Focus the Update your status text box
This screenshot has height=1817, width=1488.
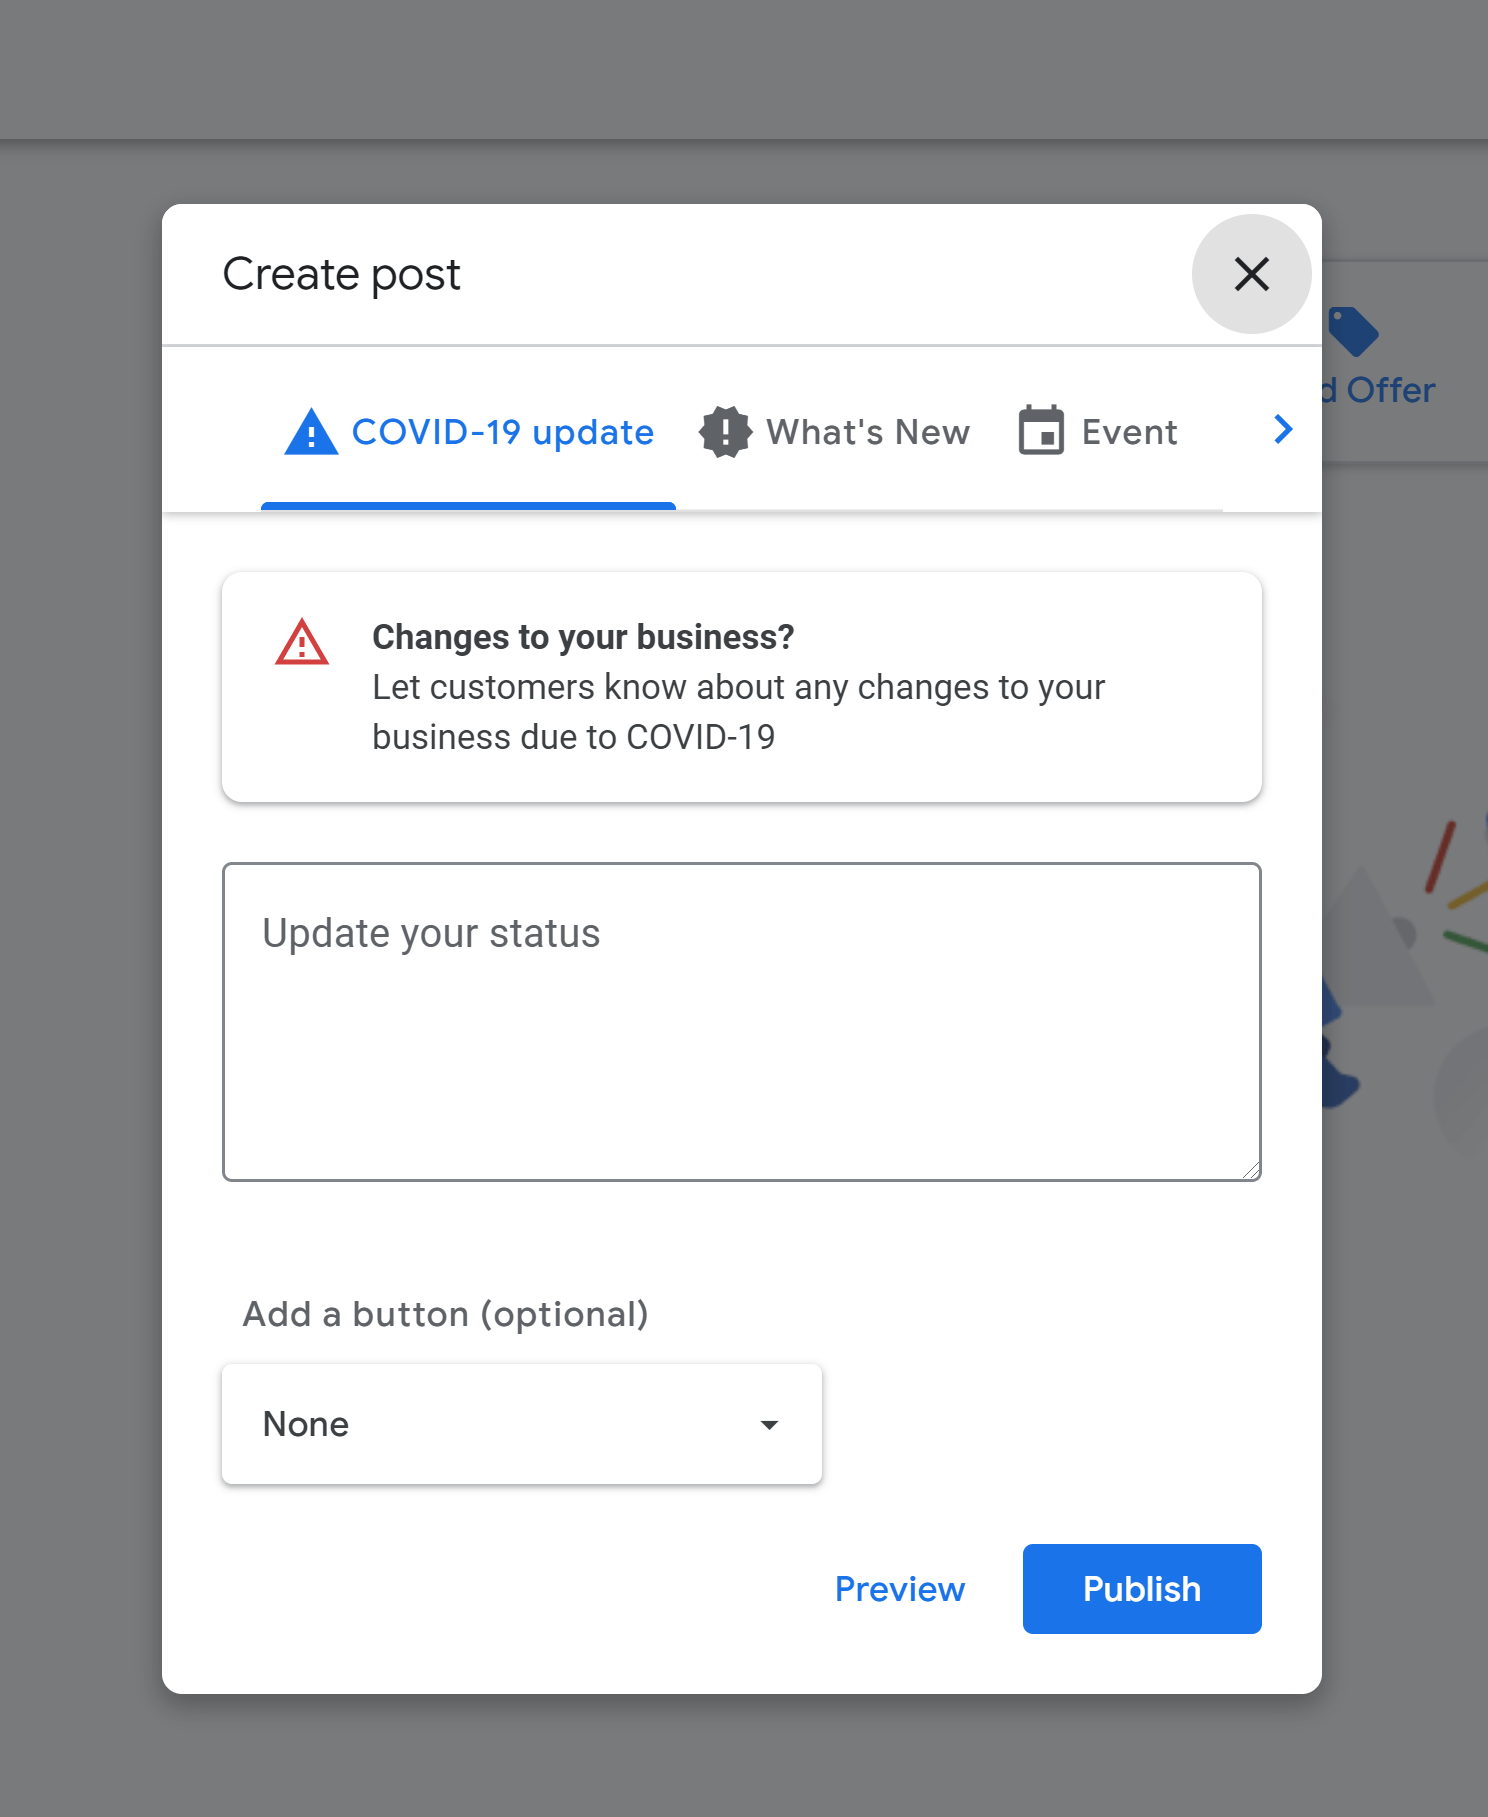[x=742, y=1022]
